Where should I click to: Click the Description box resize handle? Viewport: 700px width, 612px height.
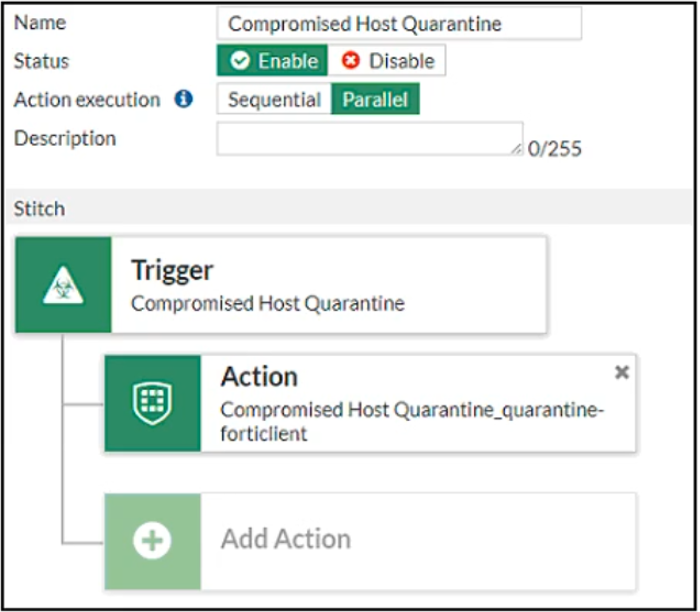517,149
